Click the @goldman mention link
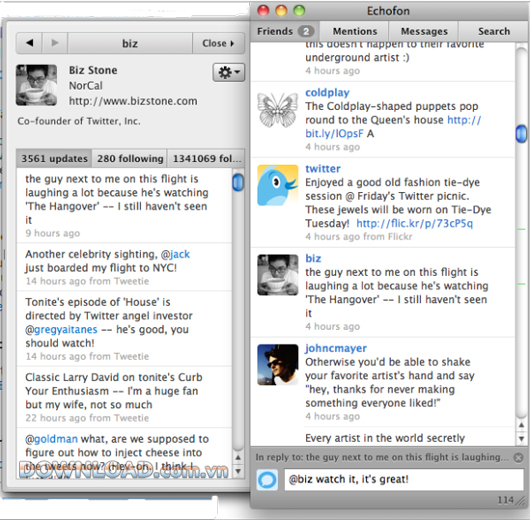Image resolution: width=530 pixels, height=520 pixels. coord(51,439)
